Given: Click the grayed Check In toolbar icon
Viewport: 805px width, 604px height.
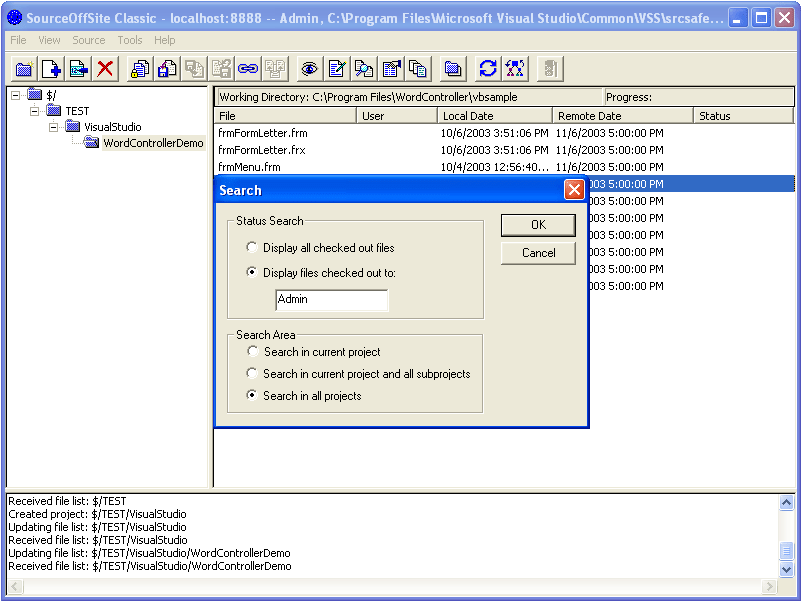Looking at the screenshot, I should 194,69.
